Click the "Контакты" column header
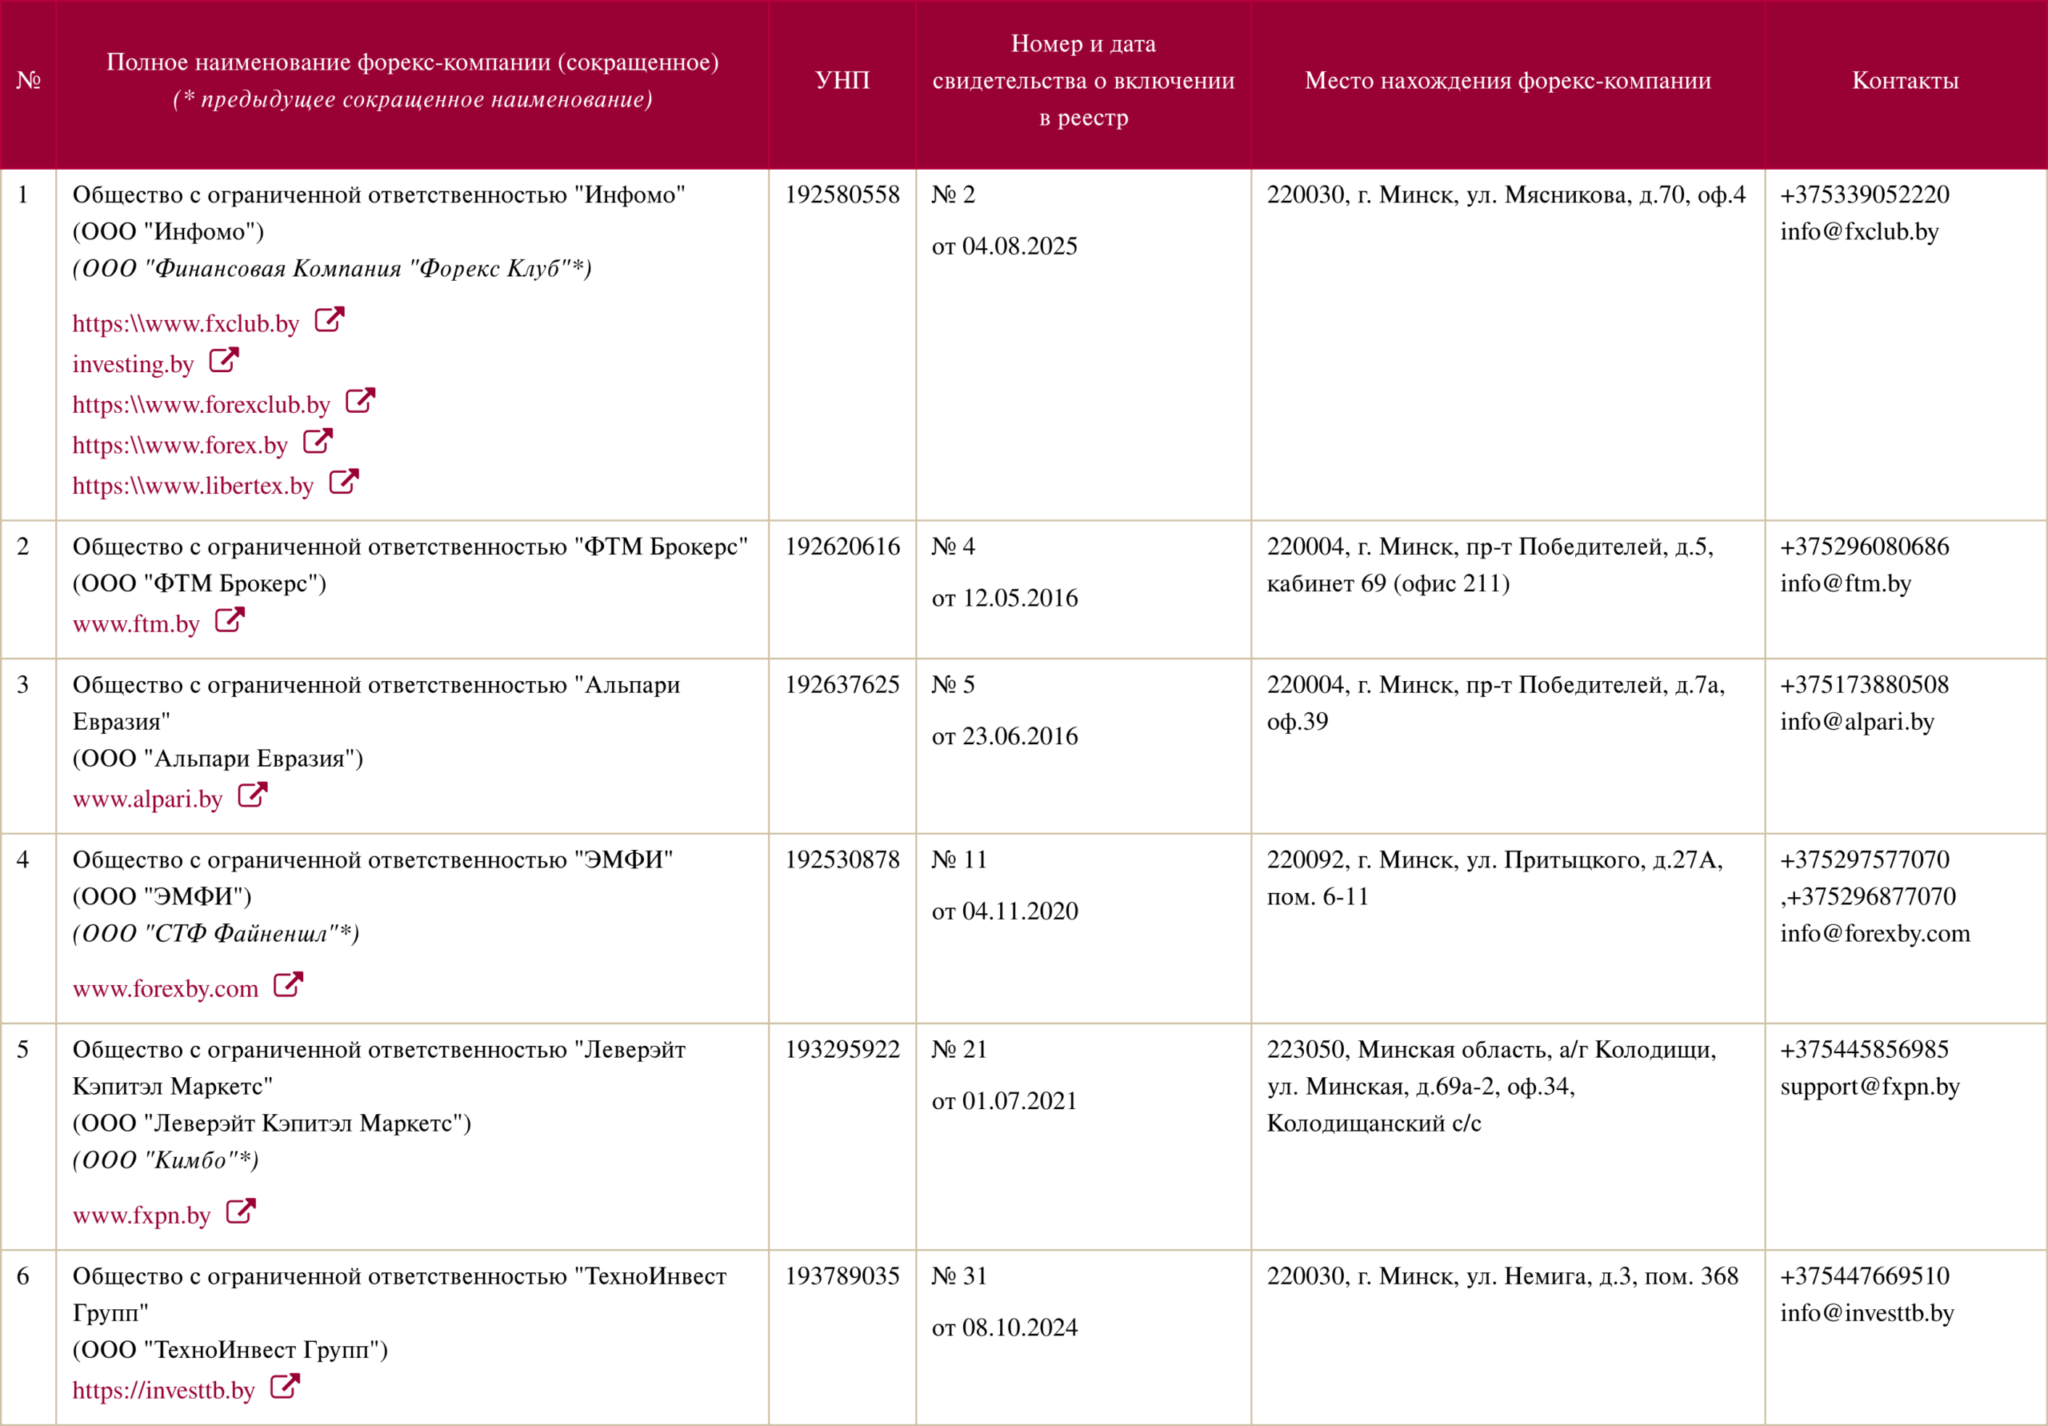The height and width of the screenshot is (1426, 2048). coord(1905,81)
